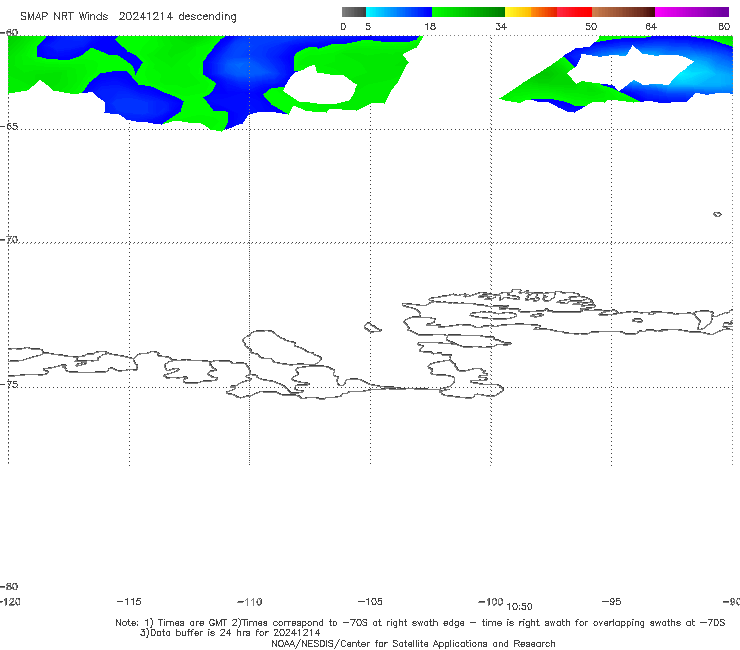Click the NOAA/NESDIS credit line

tap(413, 643)
